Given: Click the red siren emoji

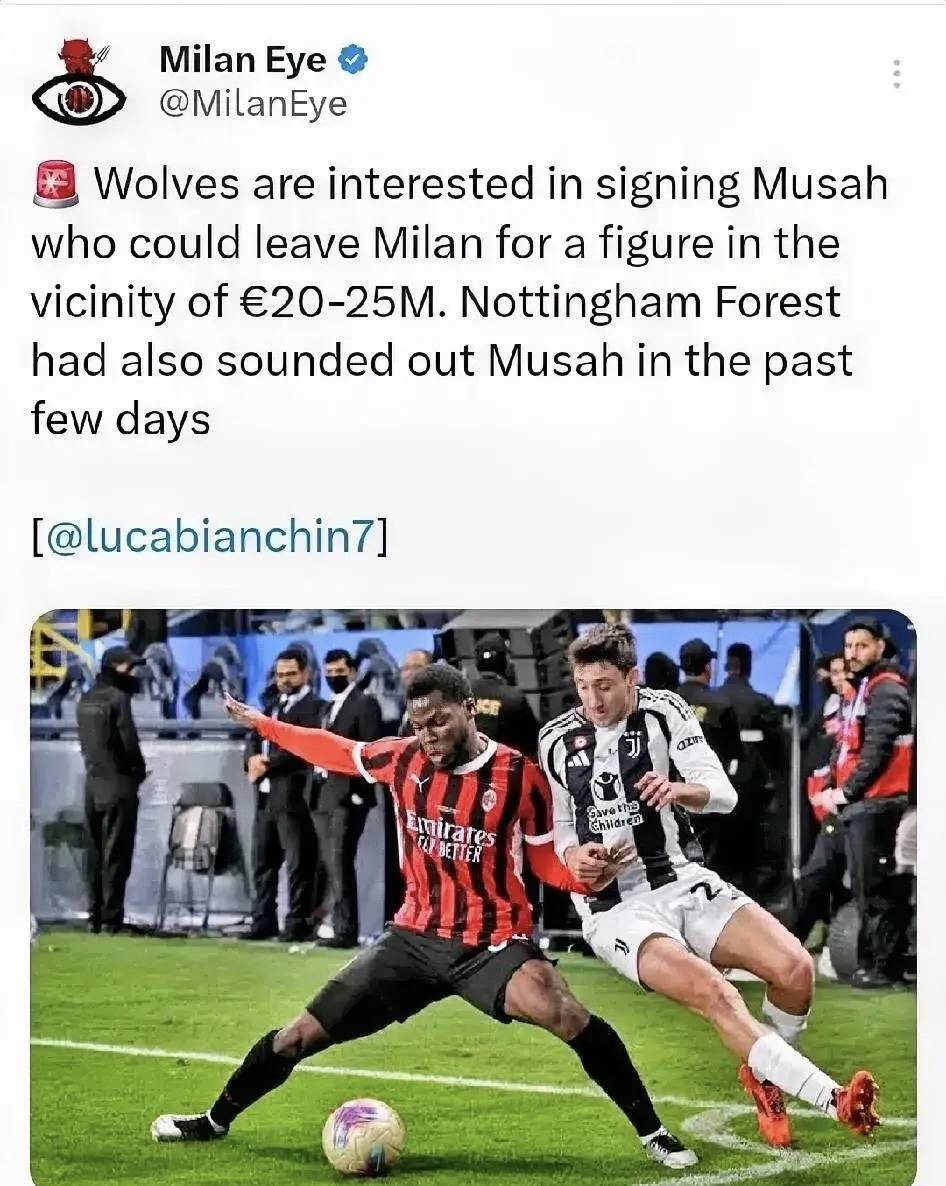Looking at the screenshot, I should pos(56,186).
